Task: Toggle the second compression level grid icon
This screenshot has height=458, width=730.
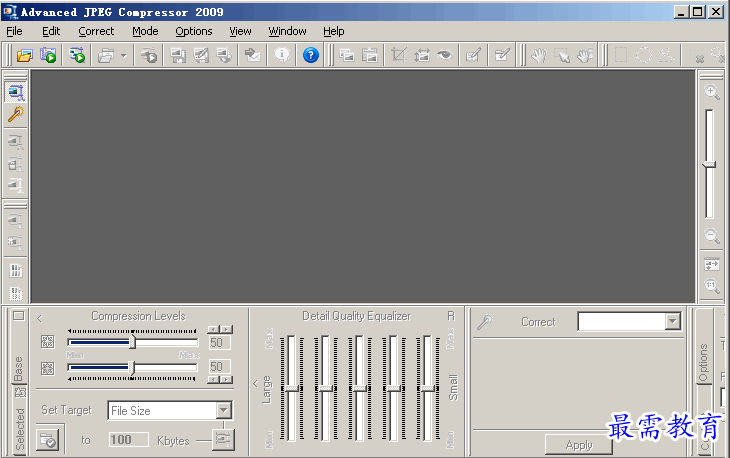Action: (47, 368)
